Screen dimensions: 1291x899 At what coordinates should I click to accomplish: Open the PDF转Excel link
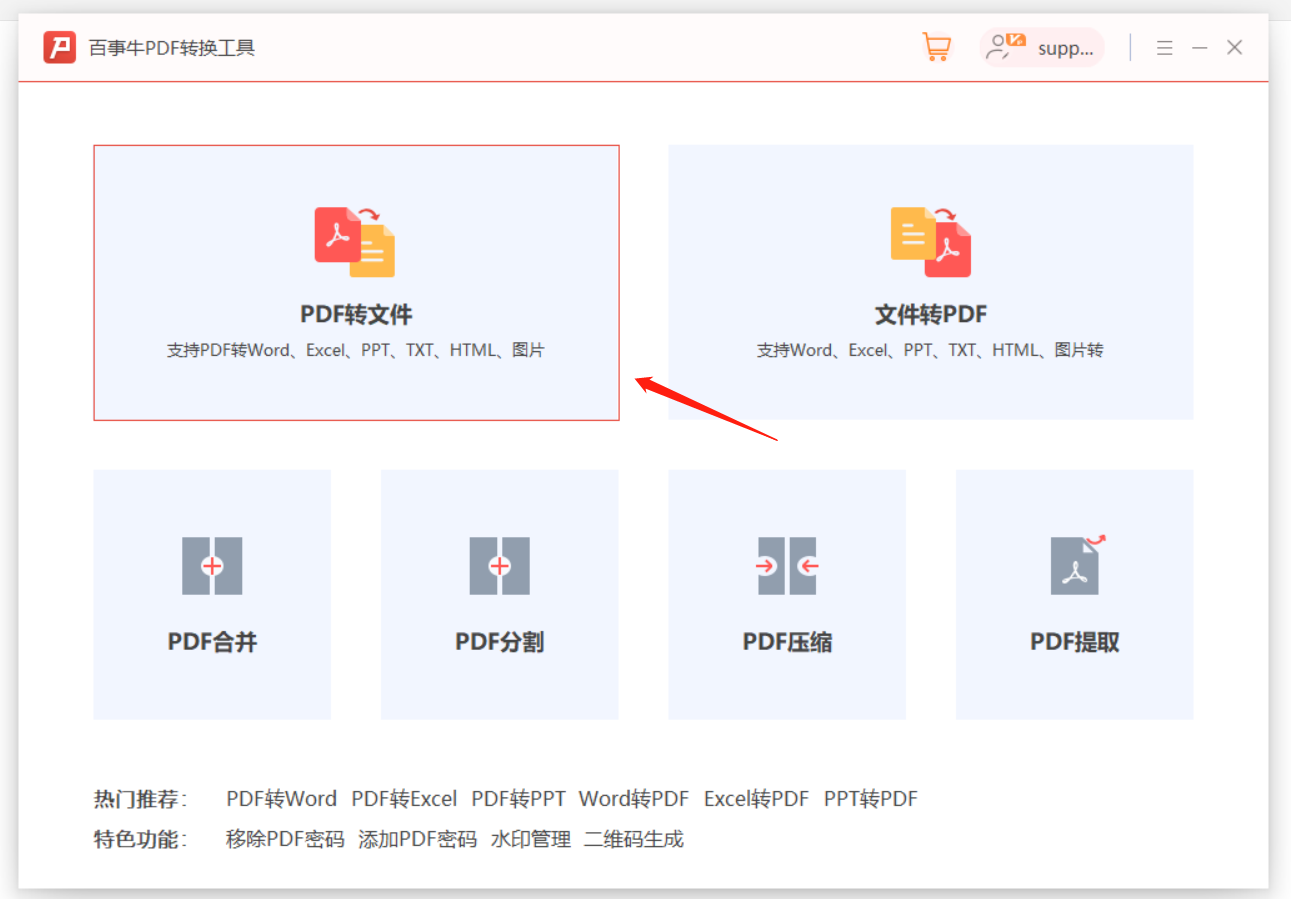tap(405, 798)
